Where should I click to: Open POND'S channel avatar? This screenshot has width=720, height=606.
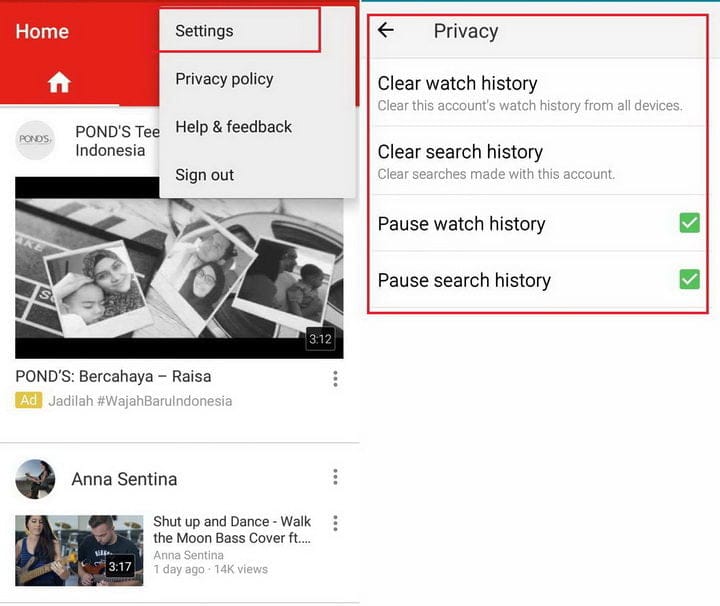(x=35, y=140)
